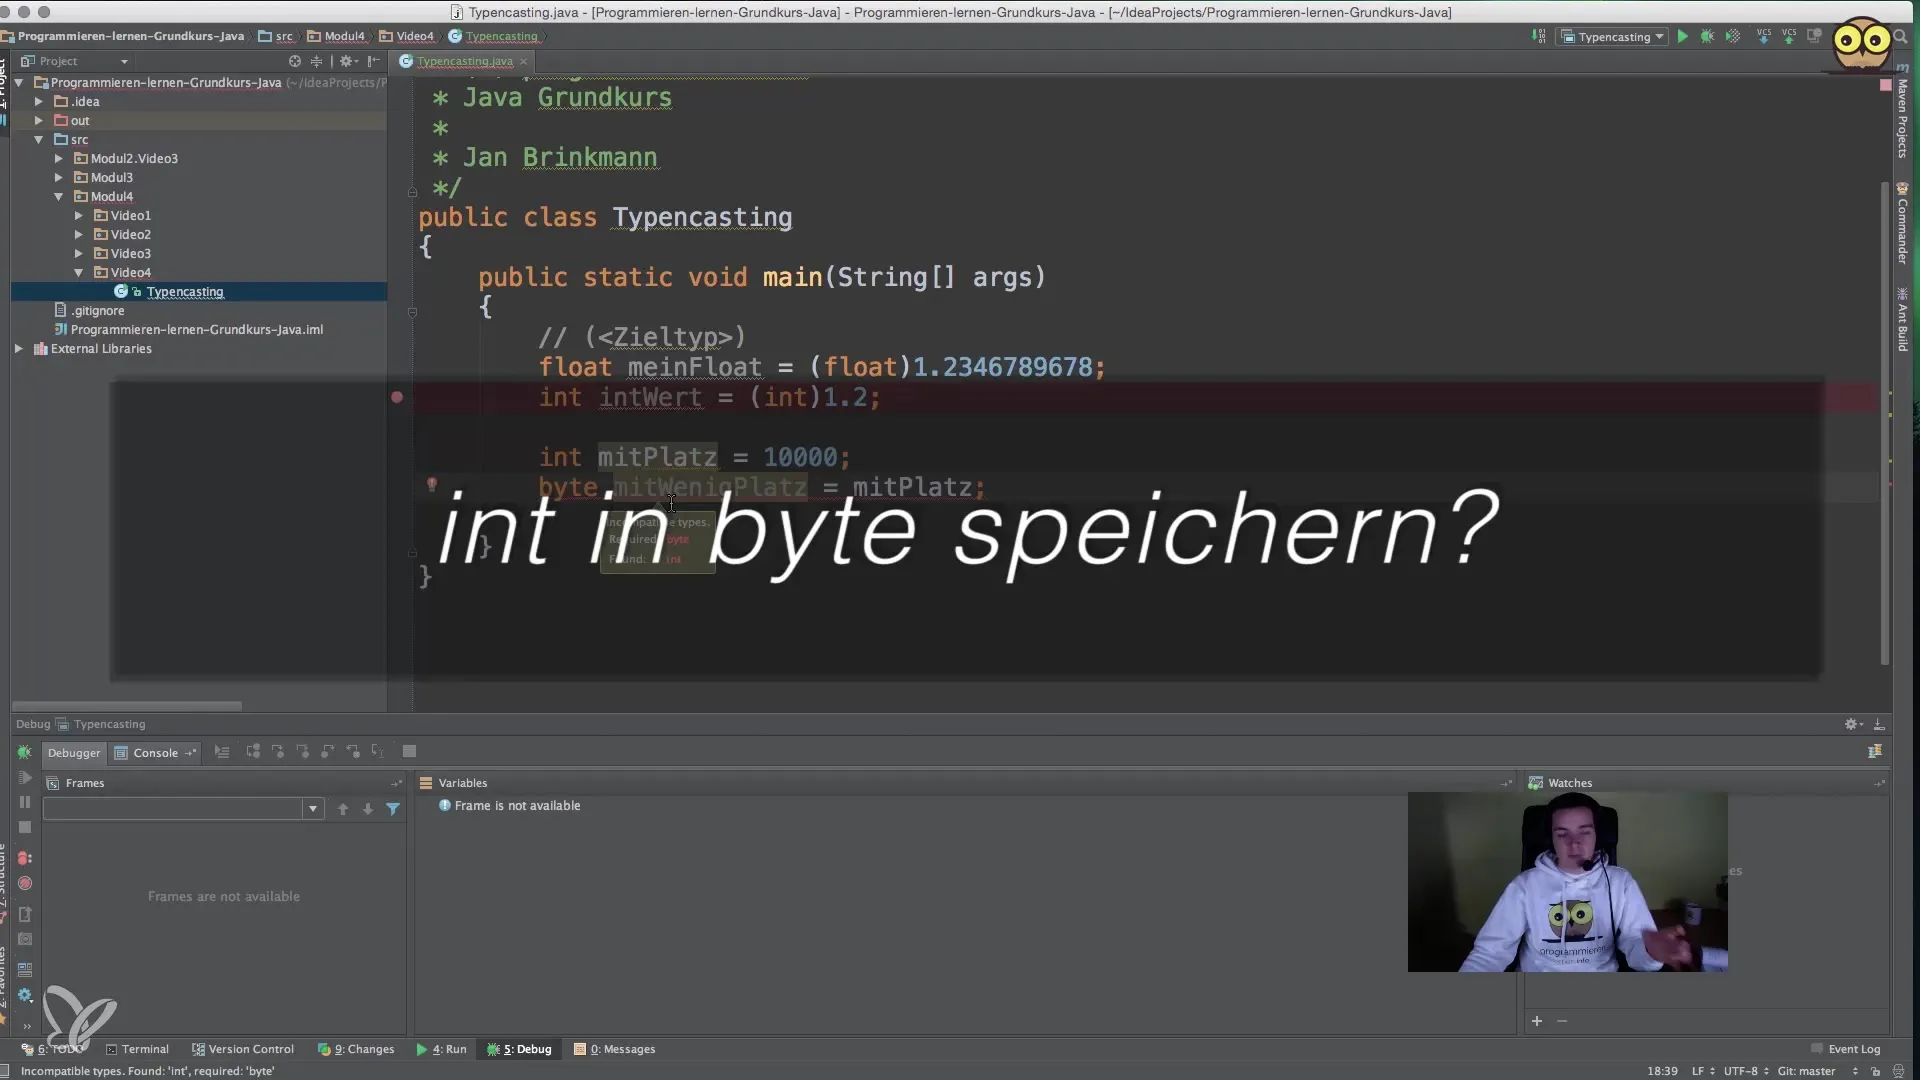Open Event Log panel
1920x1080 pixels.
1846,1049
